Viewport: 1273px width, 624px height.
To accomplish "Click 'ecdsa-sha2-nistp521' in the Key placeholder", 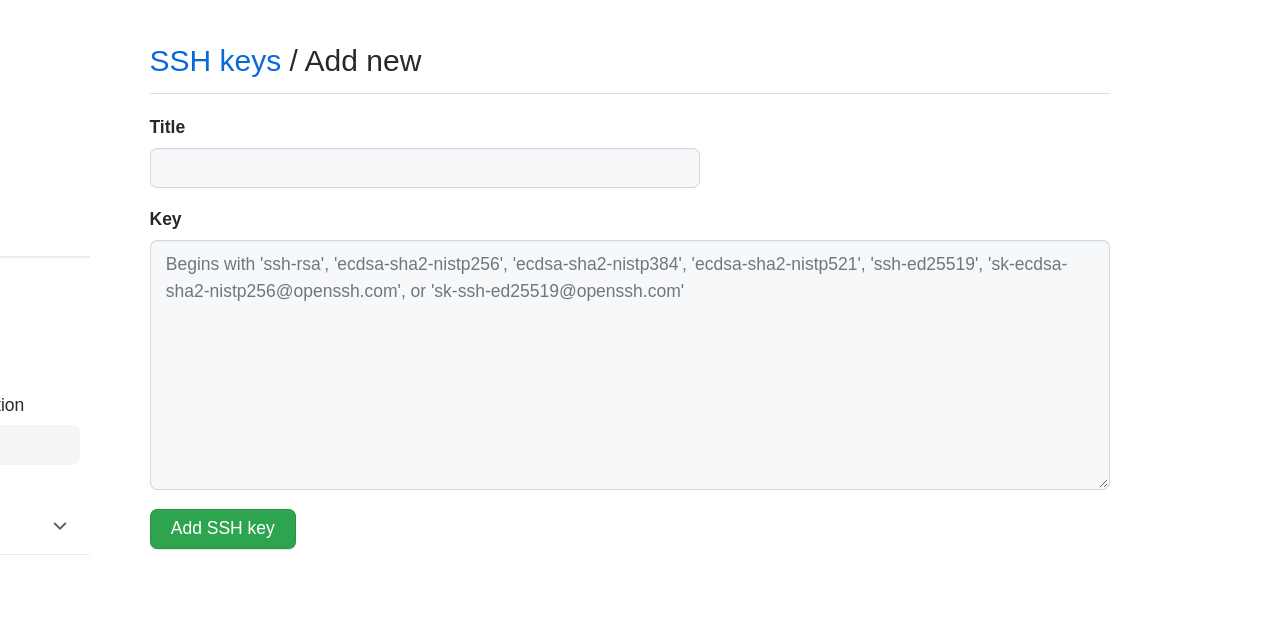I will click(x=776, y=264).
